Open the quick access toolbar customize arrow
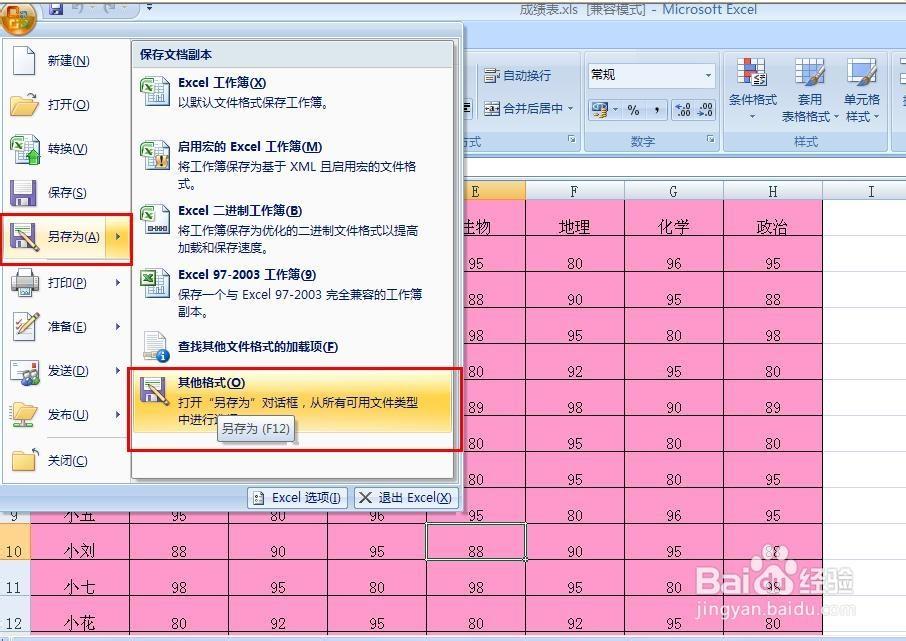Viewport: 906px width, 641px height. coord(150,8)
